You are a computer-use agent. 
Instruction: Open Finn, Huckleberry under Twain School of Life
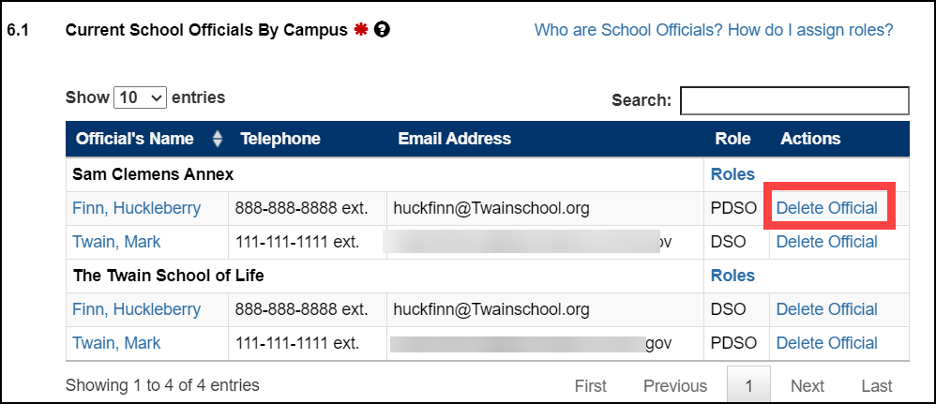(x=137, y=309)
